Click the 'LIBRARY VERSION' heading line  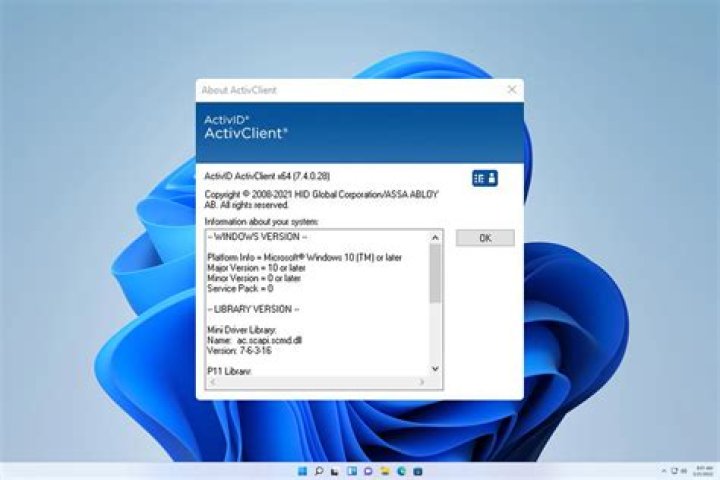click(253, 309)
